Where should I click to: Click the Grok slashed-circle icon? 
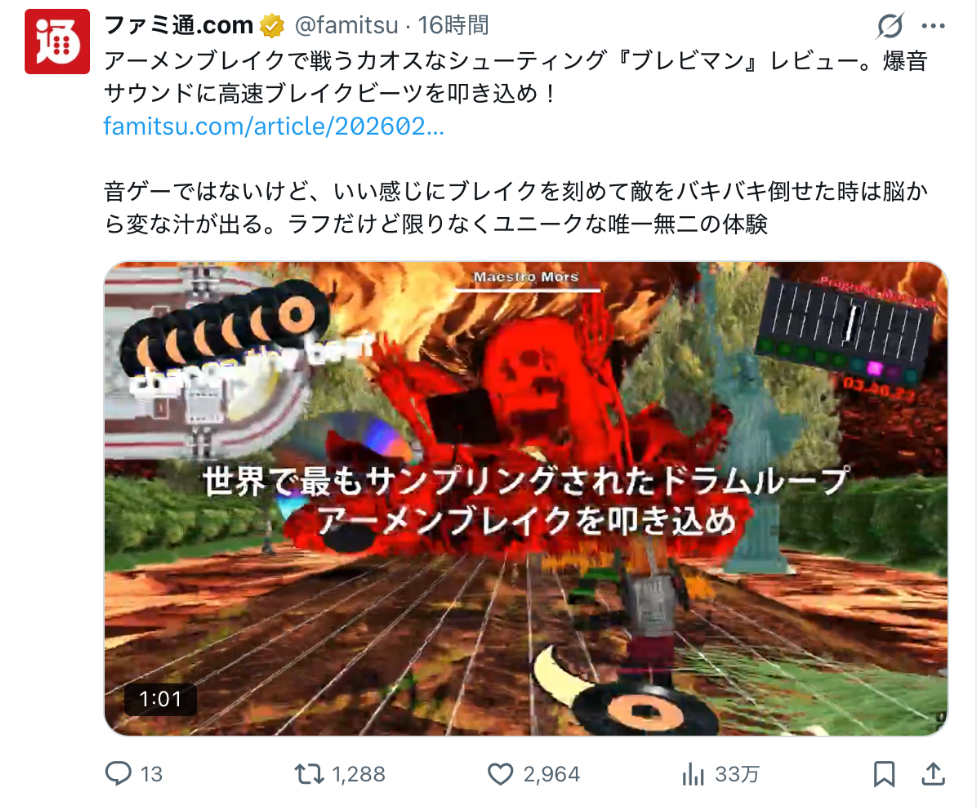pyautogui.click(x=889, y=26)
